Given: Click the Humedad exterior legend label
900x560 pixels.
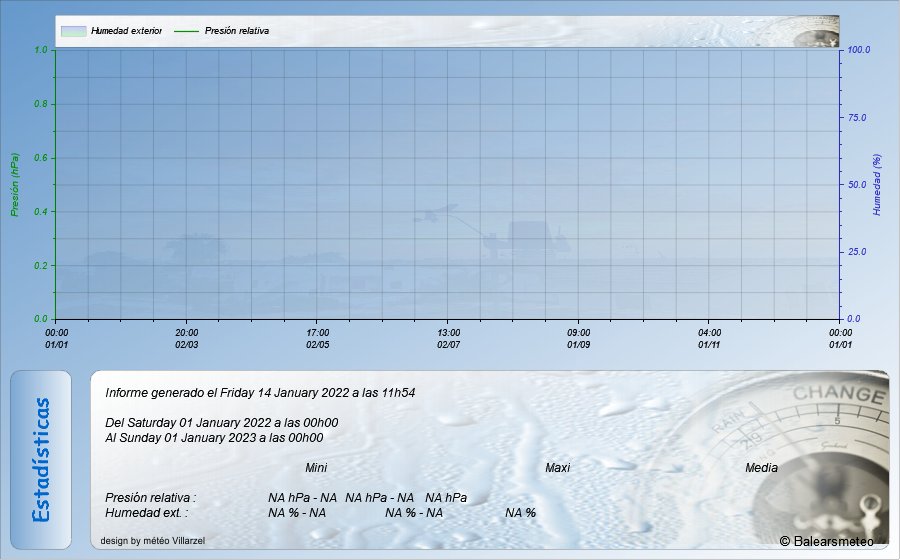Looking at the screenshot, I should [x=126, y=31].
